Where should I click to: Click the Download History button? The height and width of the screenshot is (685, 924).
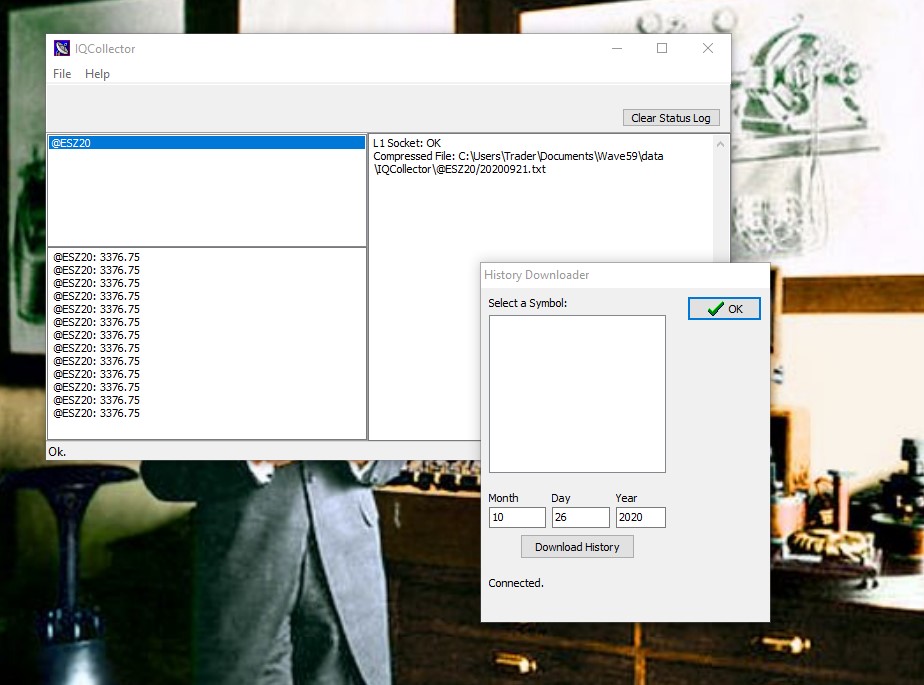tap(577, 547)
